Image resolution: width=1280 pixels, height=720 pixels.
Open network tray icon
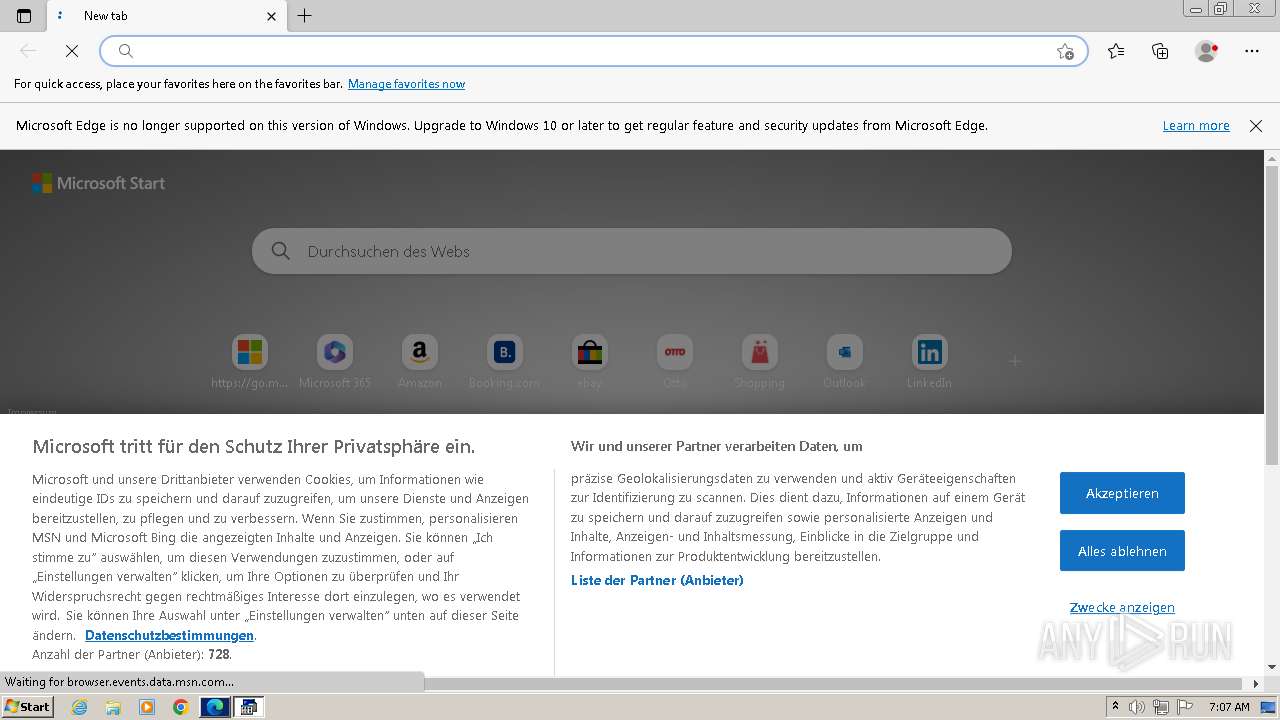1161,707
